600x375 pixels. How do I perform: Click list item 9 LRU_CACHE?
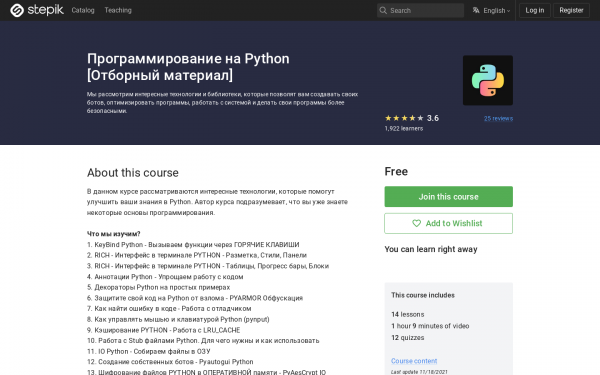point(163,330)
